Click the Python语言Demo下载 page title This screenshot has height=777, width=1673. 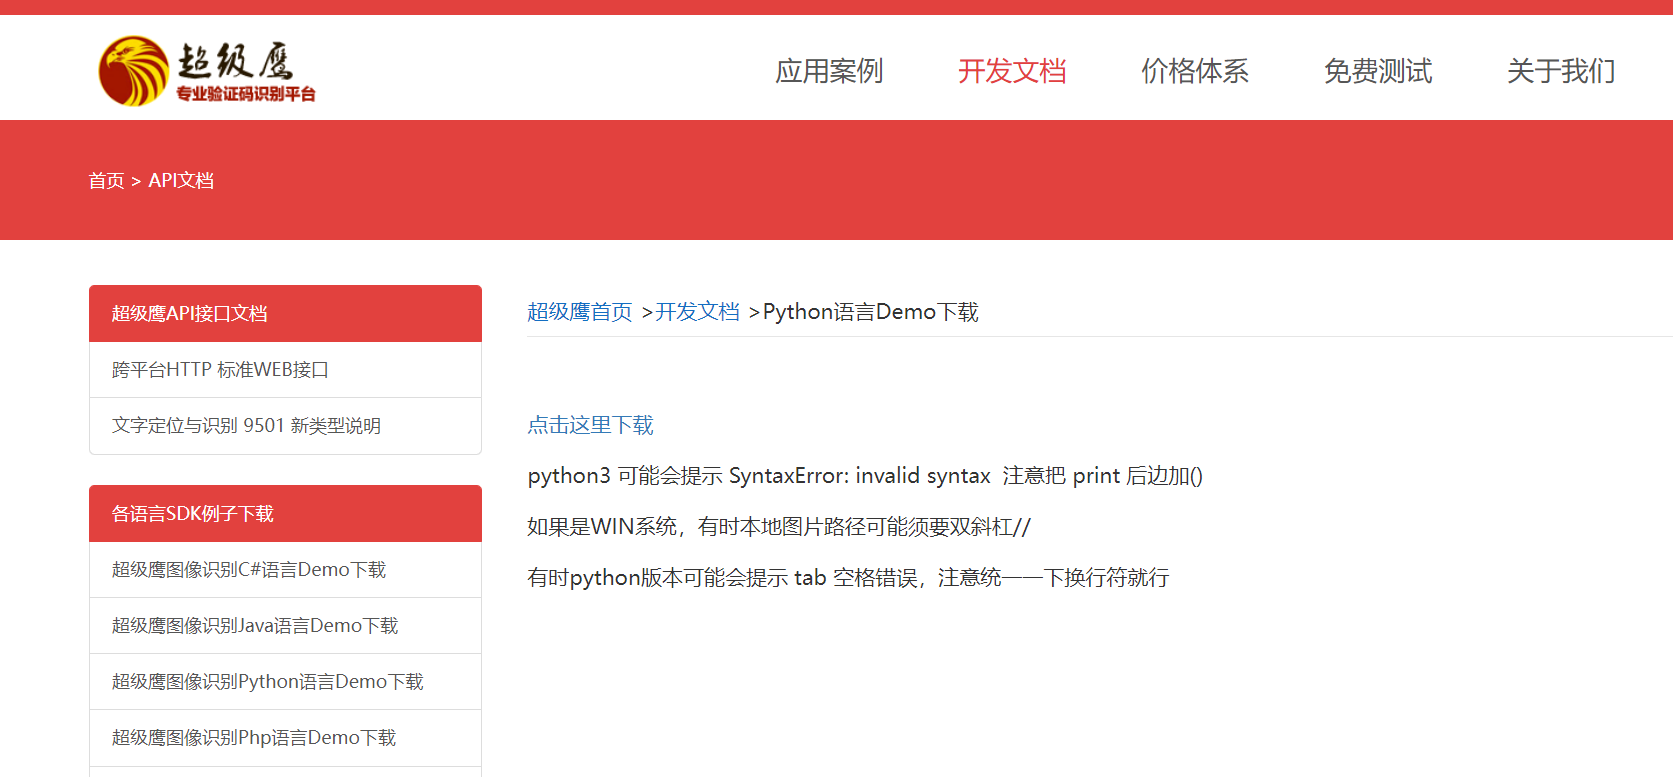pos(870,312)
